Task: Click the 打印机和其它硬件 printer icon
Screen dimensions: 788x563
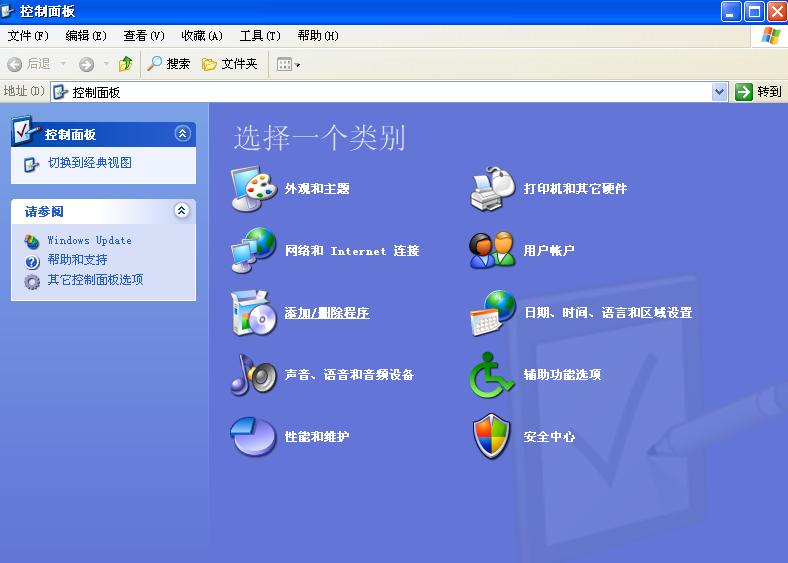Action: pyautogui.click(x=492, y=189)
